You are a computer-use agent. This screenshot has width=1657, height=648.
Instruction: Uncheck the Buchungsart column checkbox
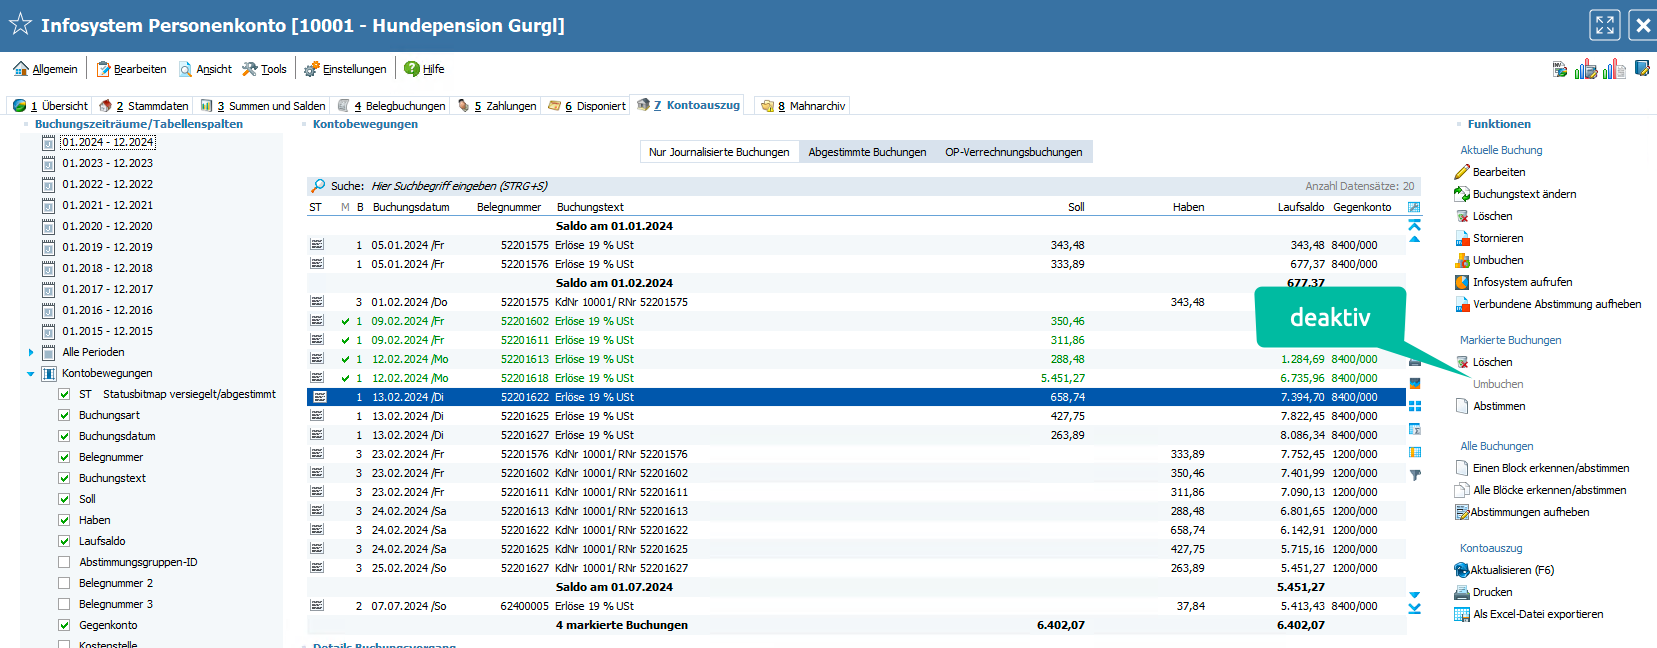pyautogui.click(x=64, y=415)
